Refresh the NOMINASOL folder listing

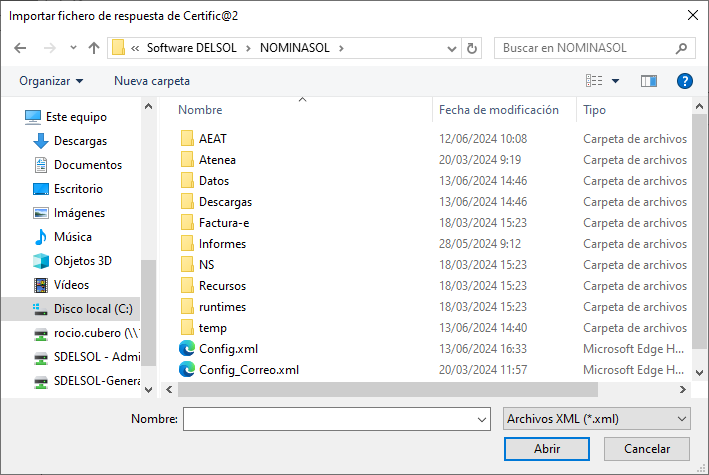(x=472, y=48)
